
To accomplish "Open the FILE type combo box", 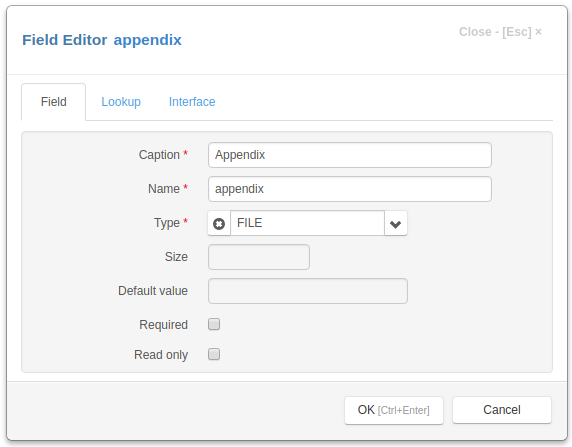I will (307, 223).
